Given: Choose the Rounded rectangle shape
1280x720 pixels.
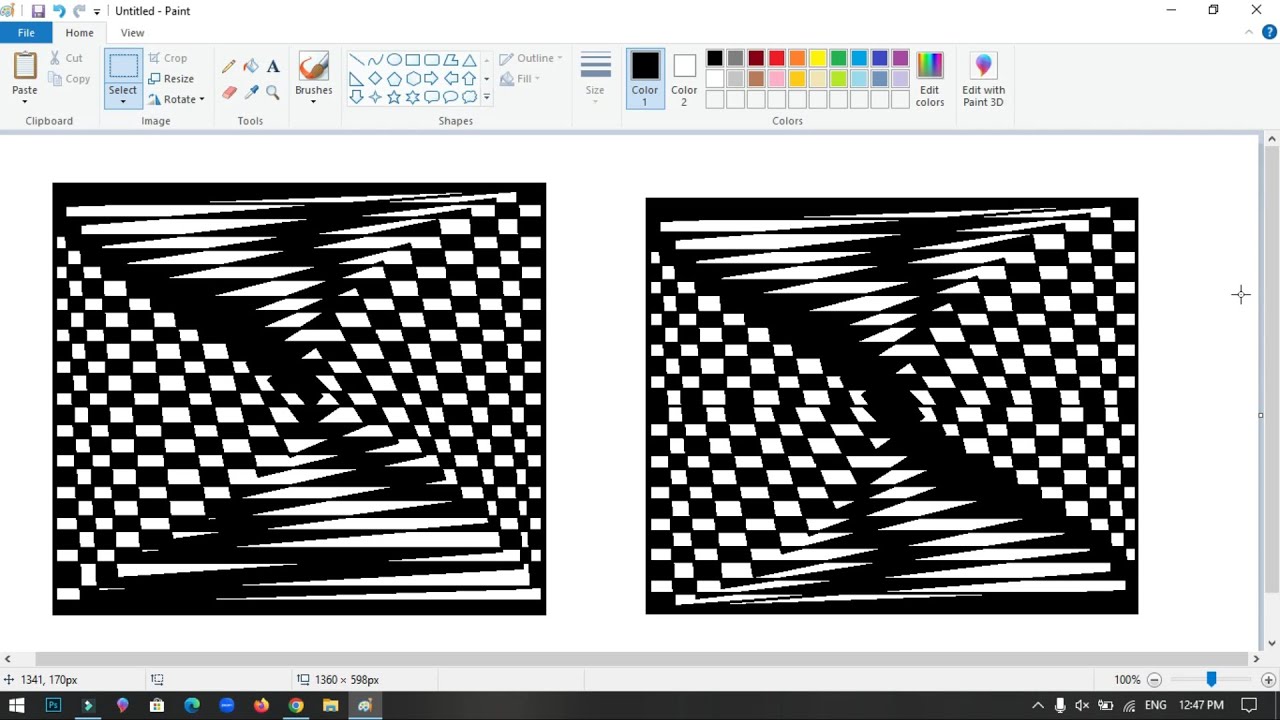Looking at the screenshot, I should 432,60.
